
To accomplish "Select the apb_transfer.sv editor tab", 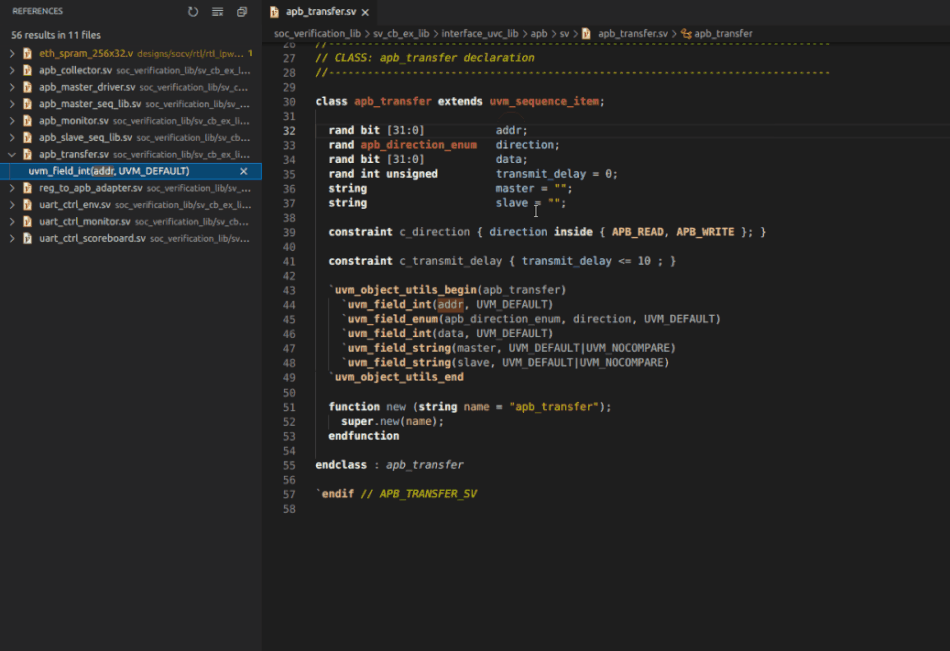I will click(x=320, y=12).
